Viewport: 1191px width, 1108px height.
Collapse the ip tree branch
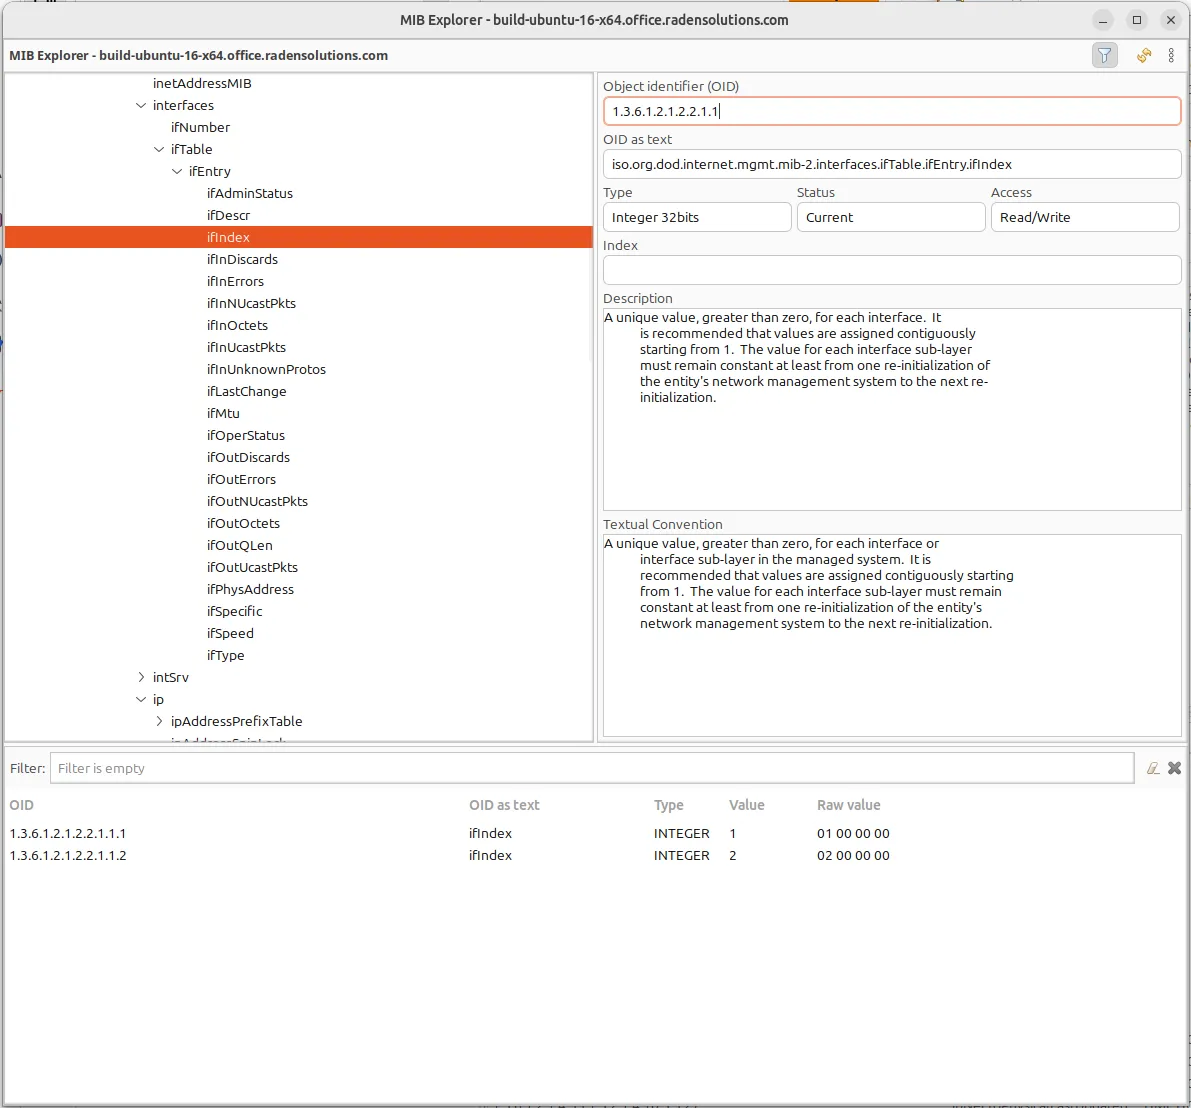(x=140, y=699)
